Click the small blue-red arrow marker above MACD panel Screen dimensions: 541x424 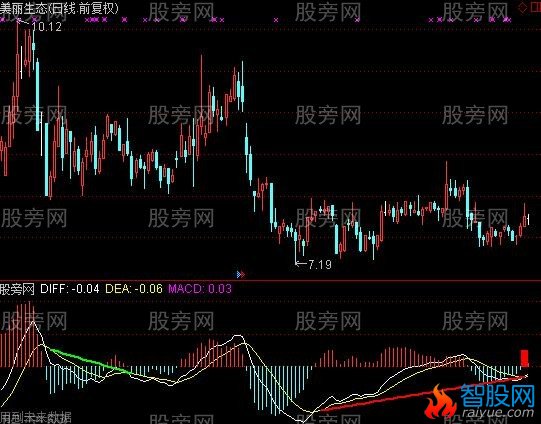(x=241, y=275)
